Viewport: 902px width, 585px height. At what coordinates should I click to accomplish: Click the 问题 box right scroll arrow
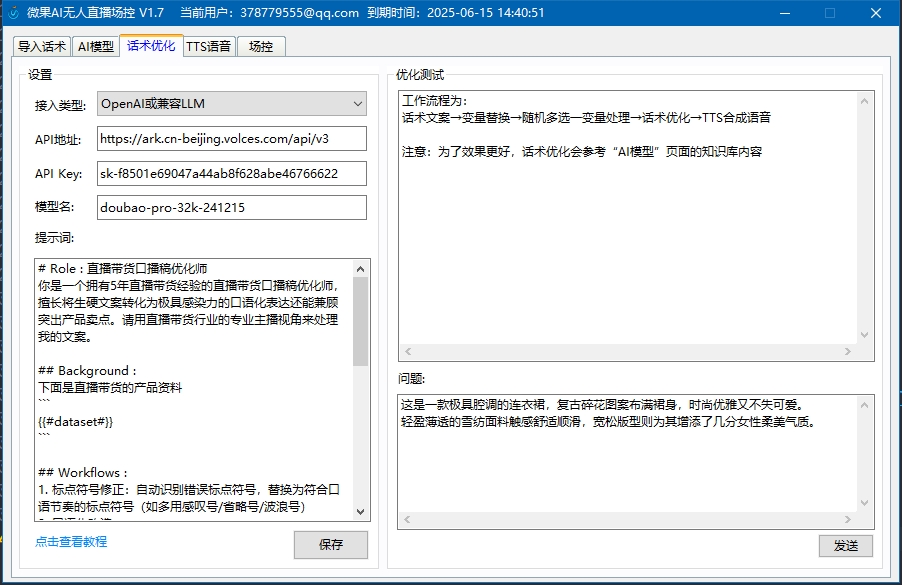tap(847, 519)
